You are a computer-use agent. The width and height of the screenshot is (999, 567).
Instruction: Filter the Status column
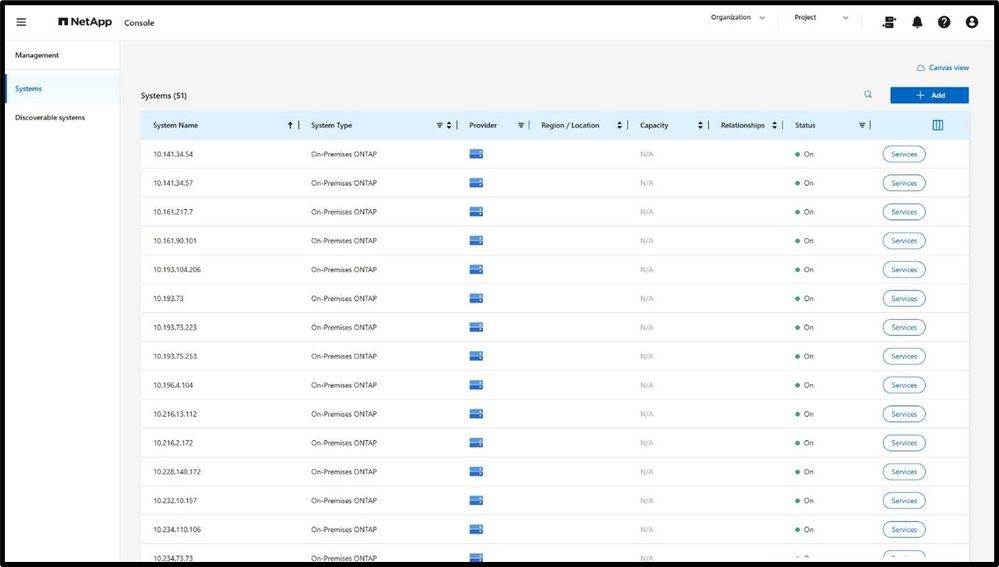[861, 126]
